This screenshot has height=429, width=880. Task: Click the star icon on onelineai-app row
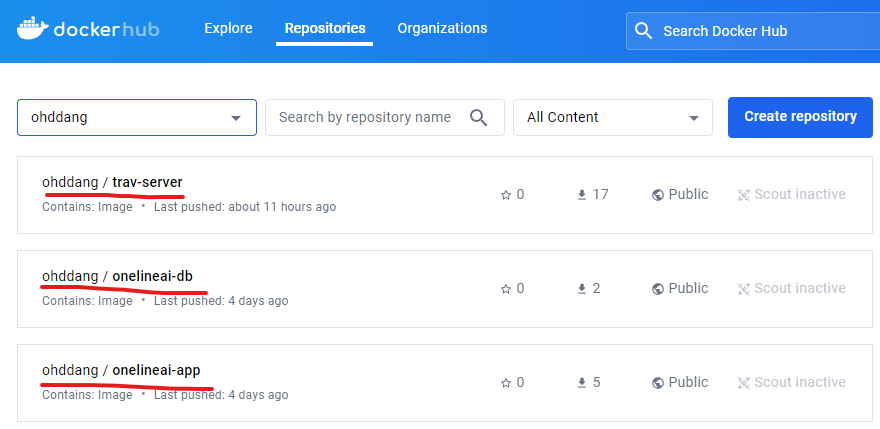506,383
